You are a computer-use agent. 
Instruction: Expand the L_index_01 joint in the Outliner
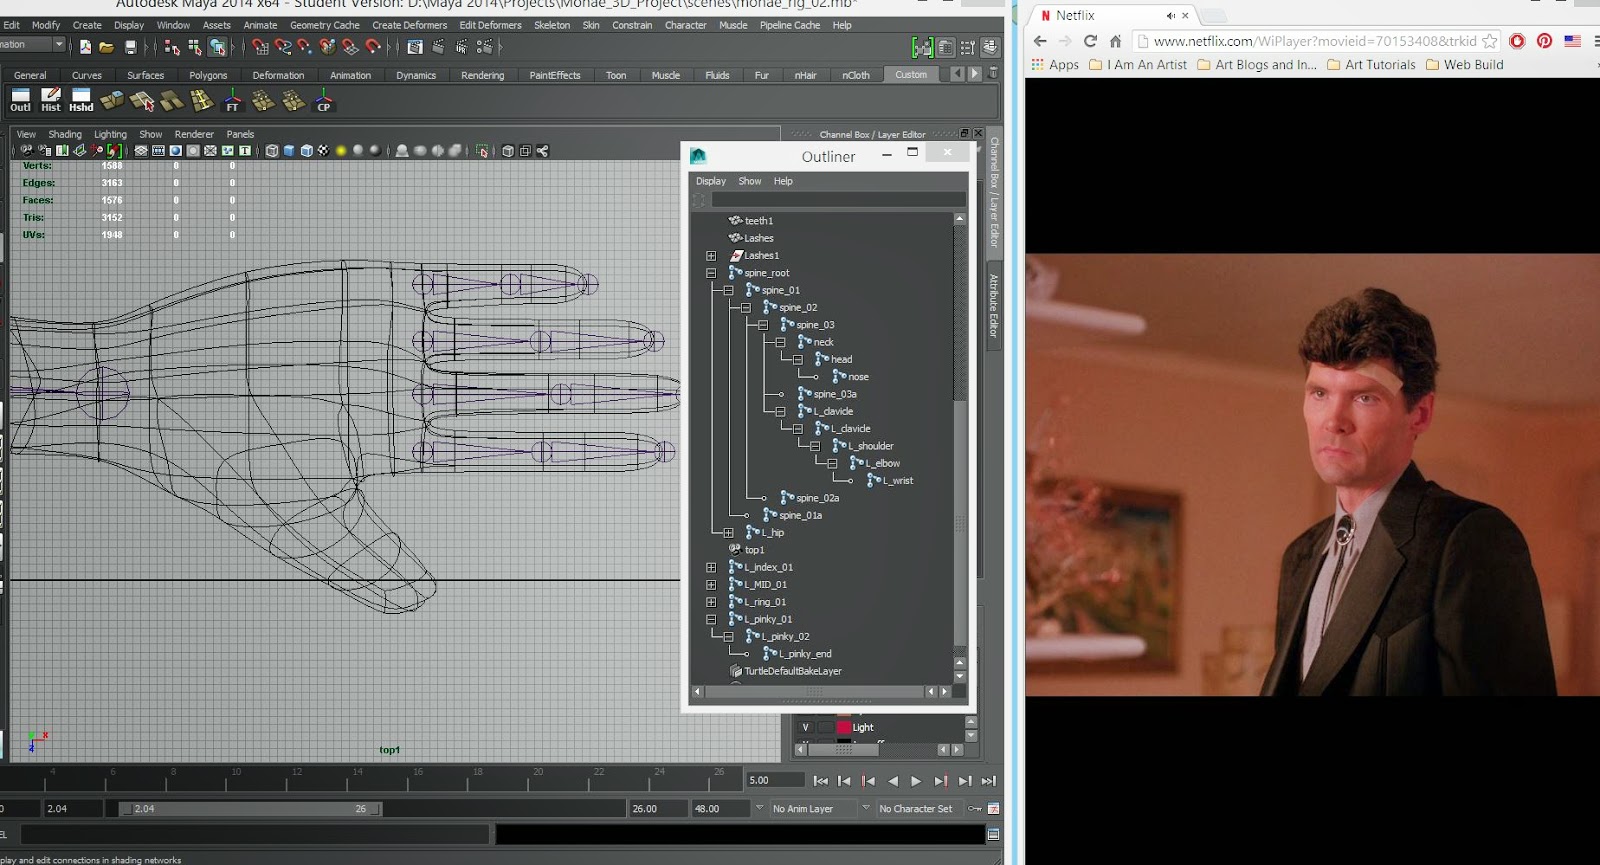pos(711,567)
